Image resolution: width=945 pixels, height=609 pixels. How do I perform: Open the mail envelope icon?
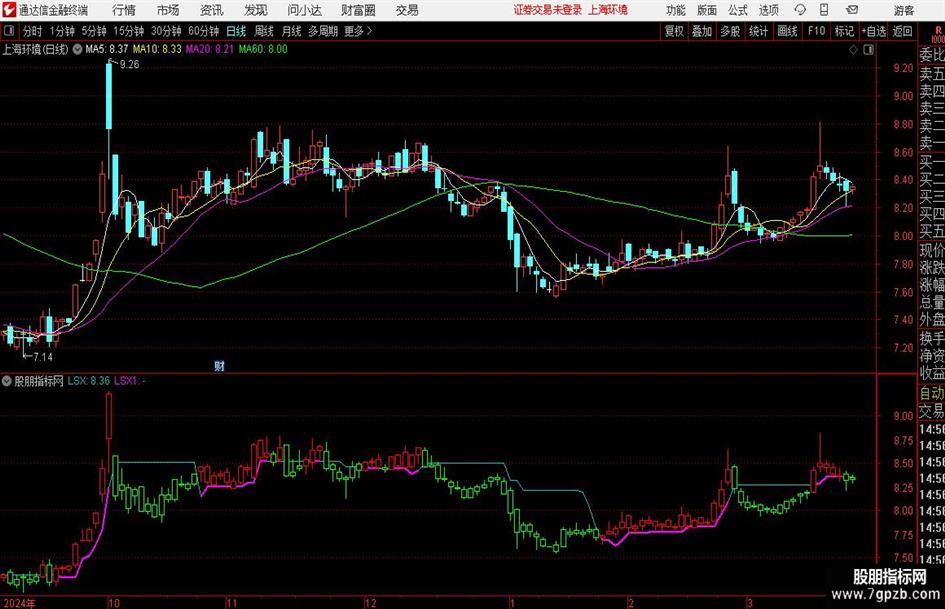point(852,10)
